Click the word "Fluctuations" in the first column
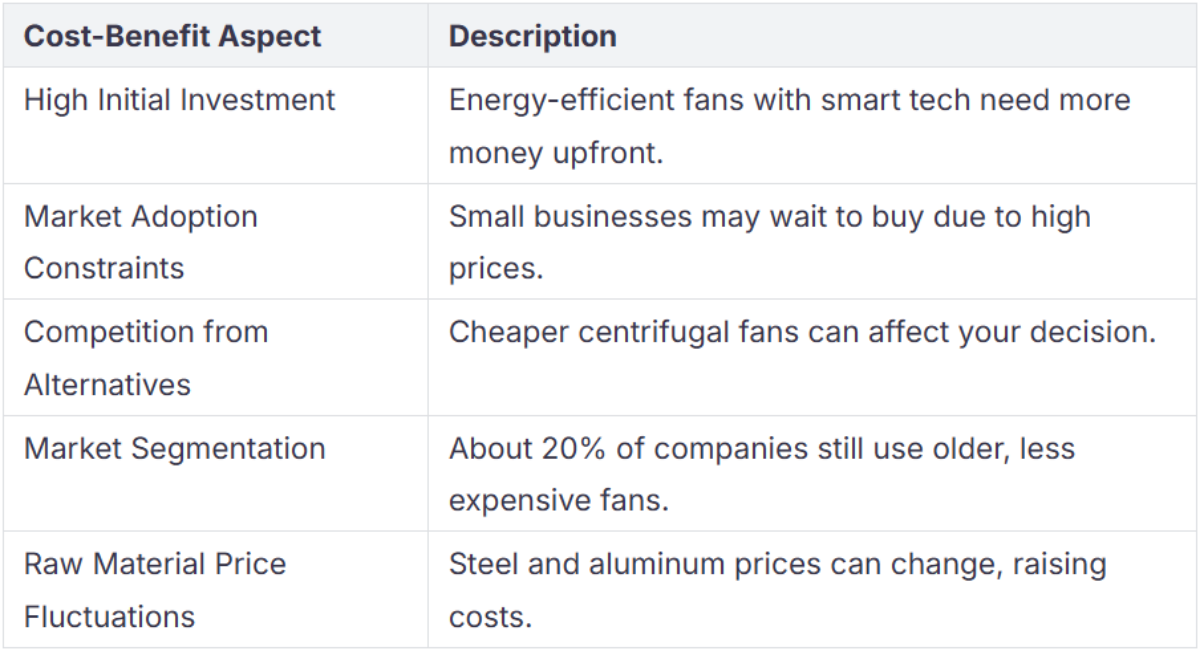The image size is (1200, 651). click(x=109, y=617)
